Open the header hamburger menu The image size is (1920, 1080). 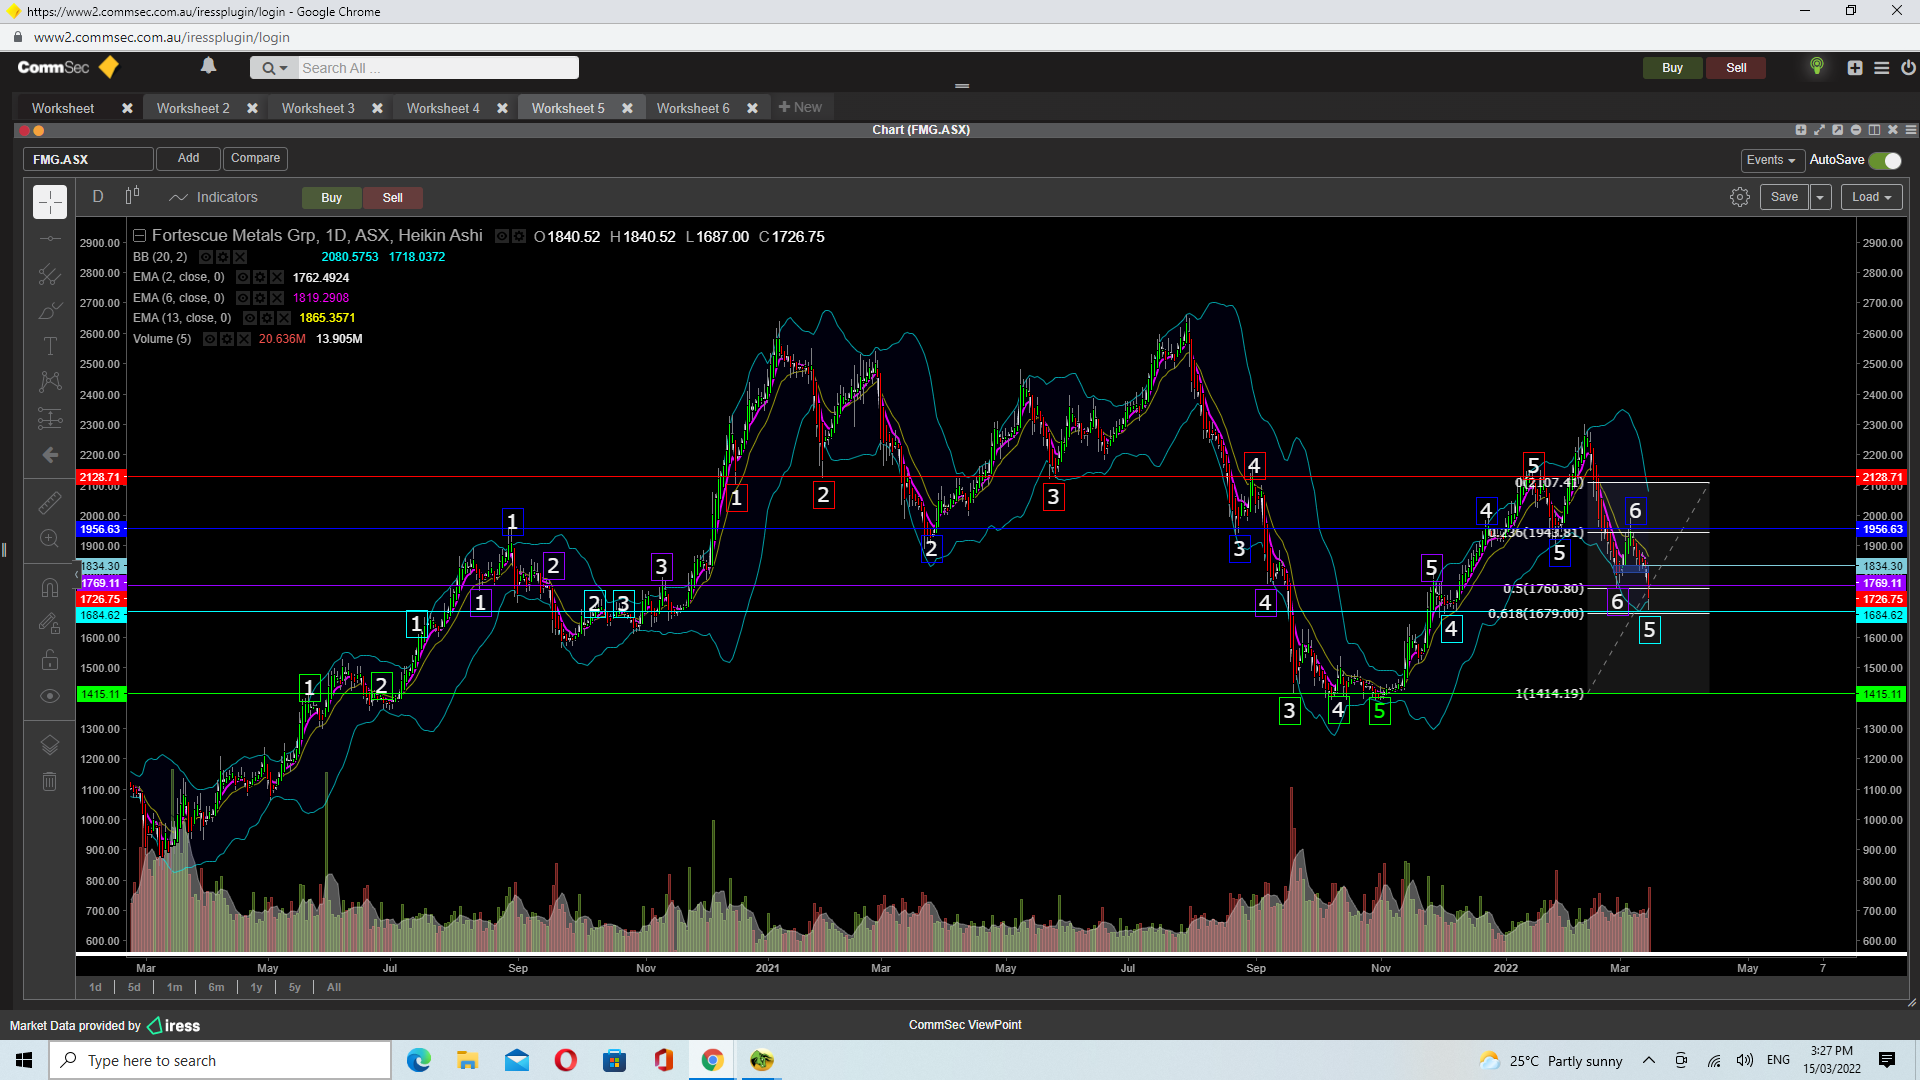click(1881, 68)
